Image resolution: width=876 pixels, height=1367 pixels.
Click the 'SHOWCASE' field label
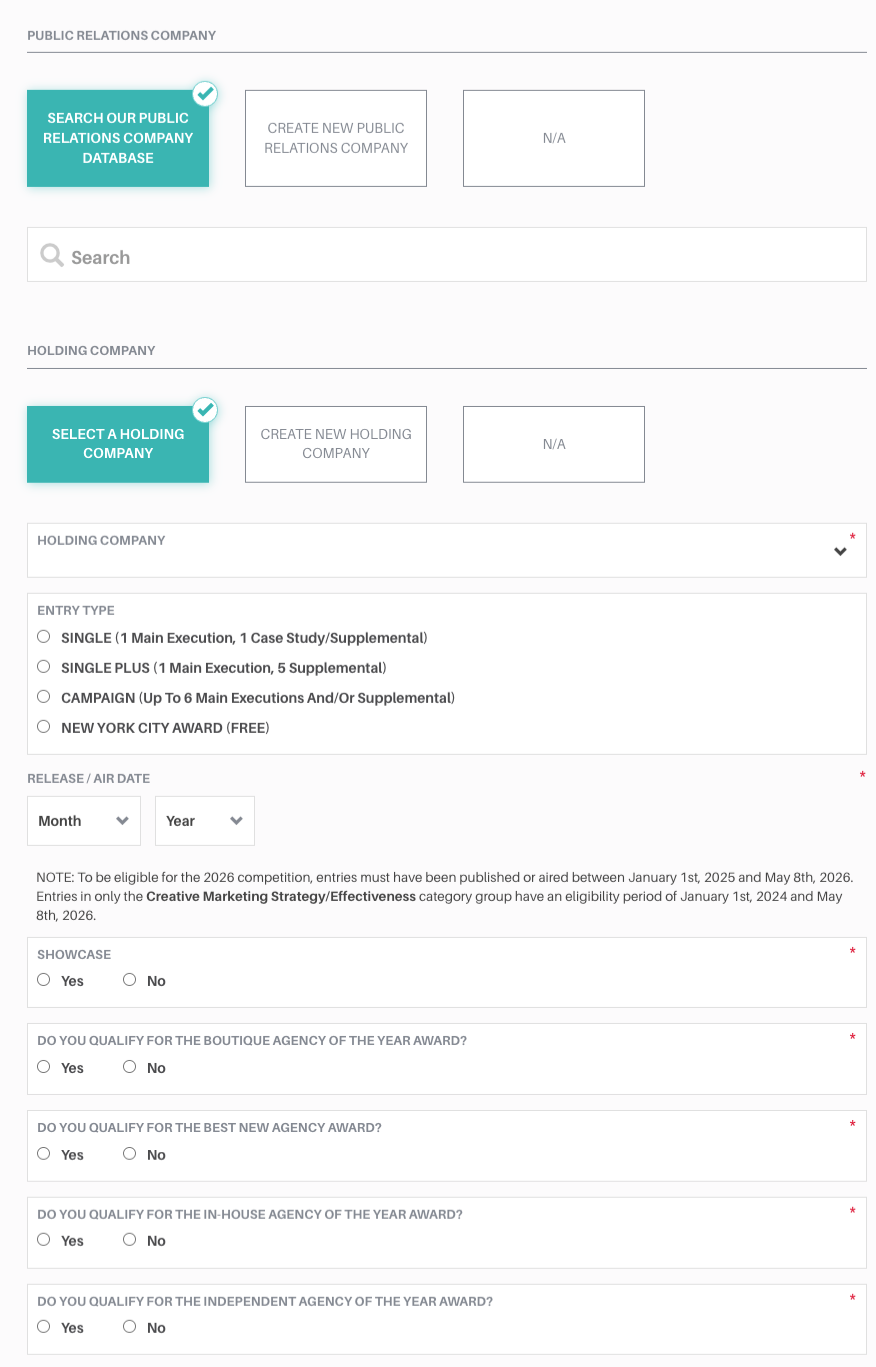point(74,954)
